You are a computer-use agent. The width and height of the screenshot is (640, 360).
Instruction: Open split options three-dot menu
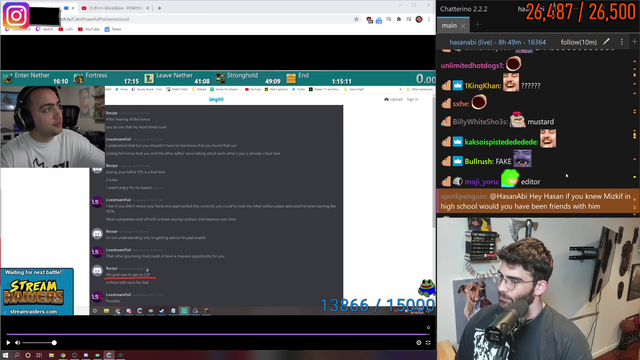(x=622, y=42)
